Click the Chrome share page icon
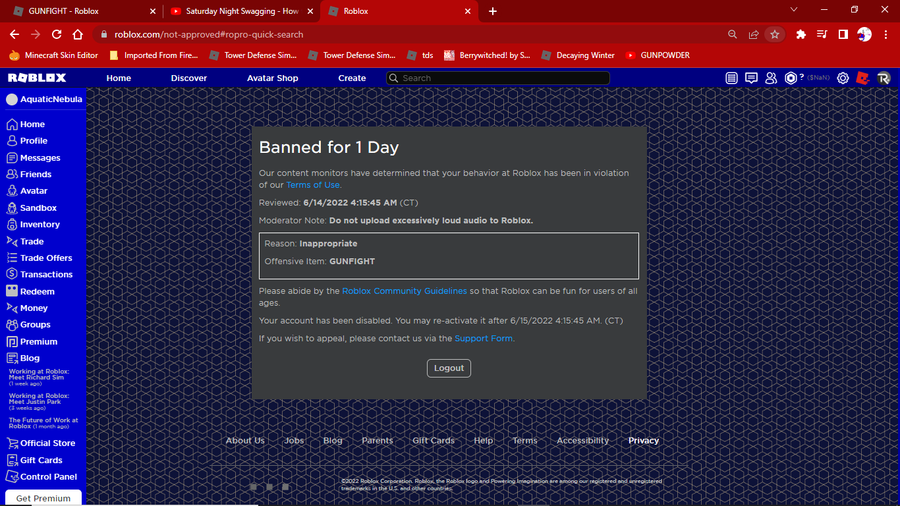Image resolution: width=900 pixels, height=506 pixels. point(754,34)
